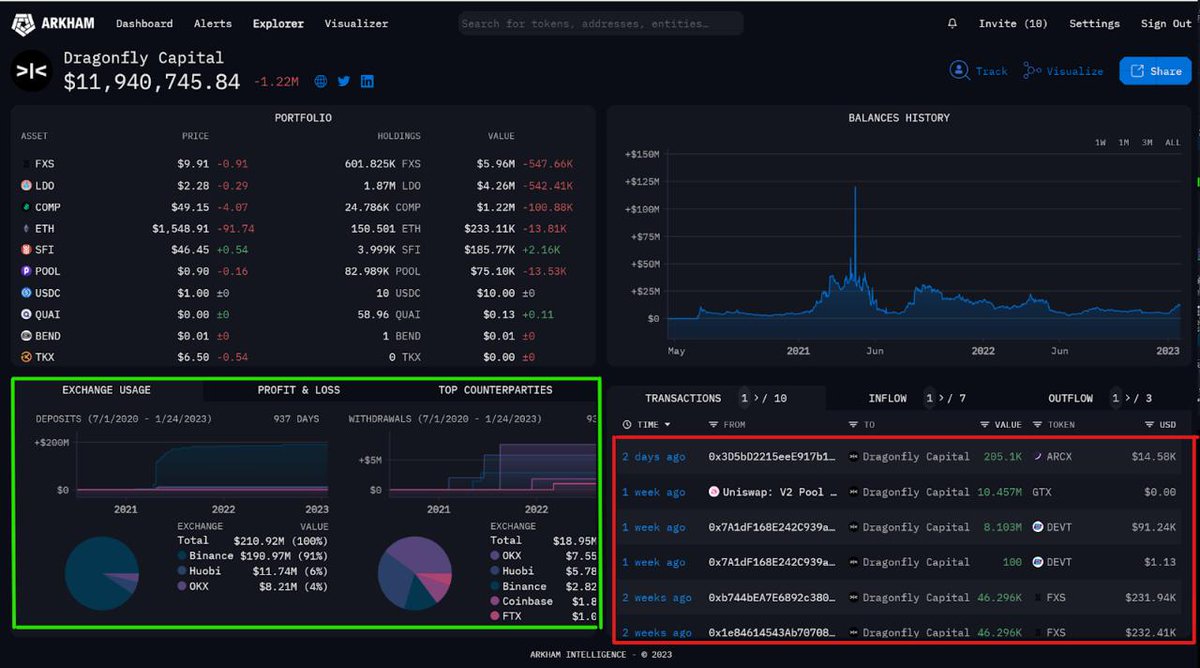The image size is (1200, 668).
Task: Select the 1M balance history range
Action: tap(1124, 143)
